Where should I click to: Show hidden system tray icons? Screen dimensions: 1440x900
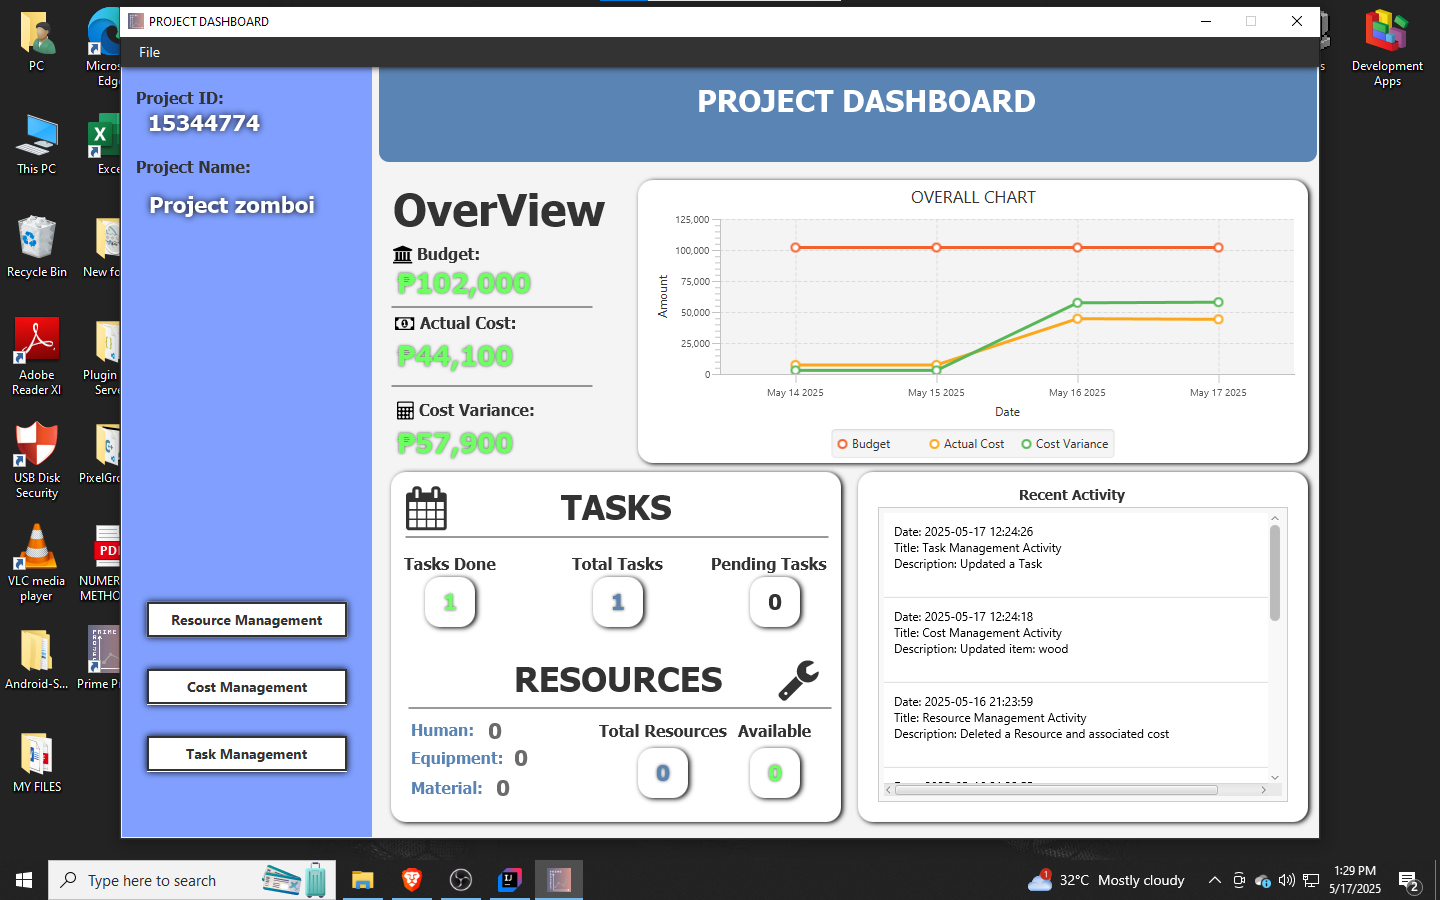[x=1214, y=880]
